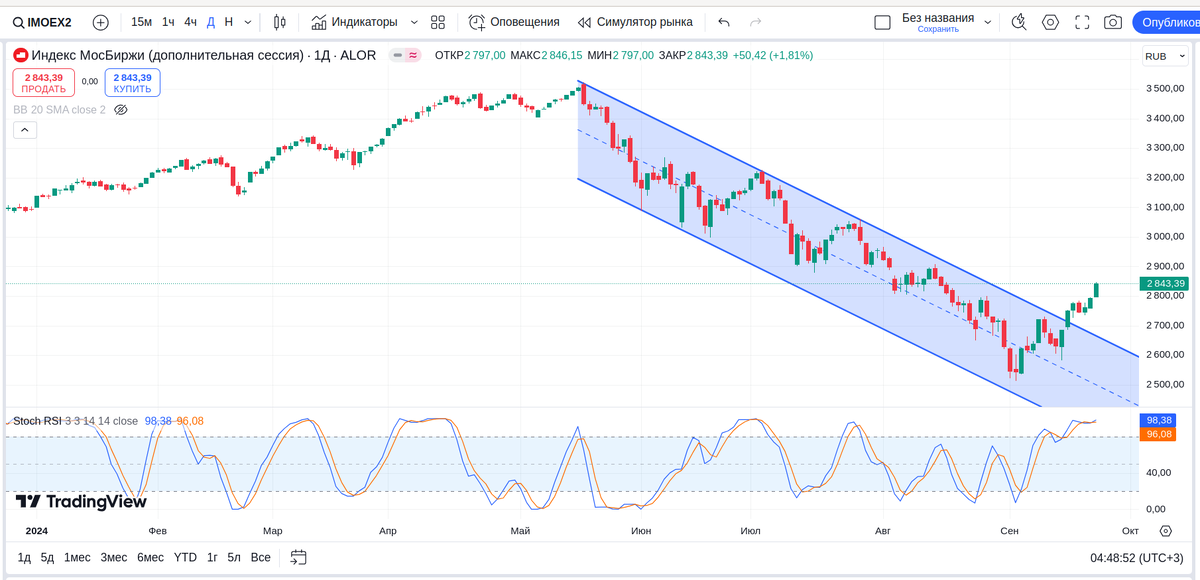
Task: Select the 15м timeframe
Action: 142,22
